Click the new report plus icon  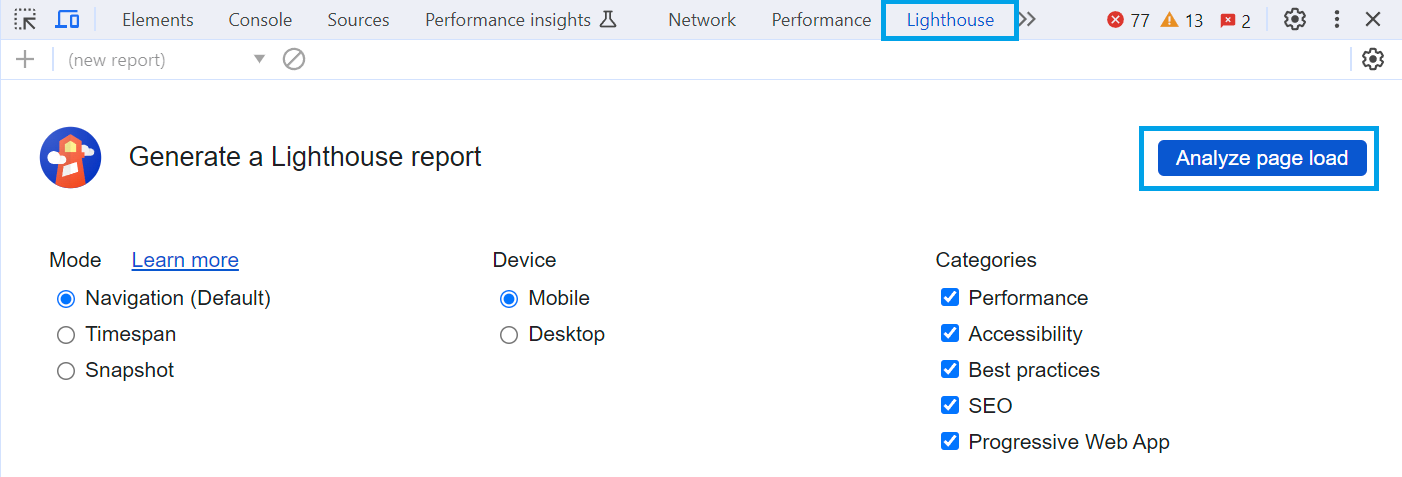pos(25,60)
